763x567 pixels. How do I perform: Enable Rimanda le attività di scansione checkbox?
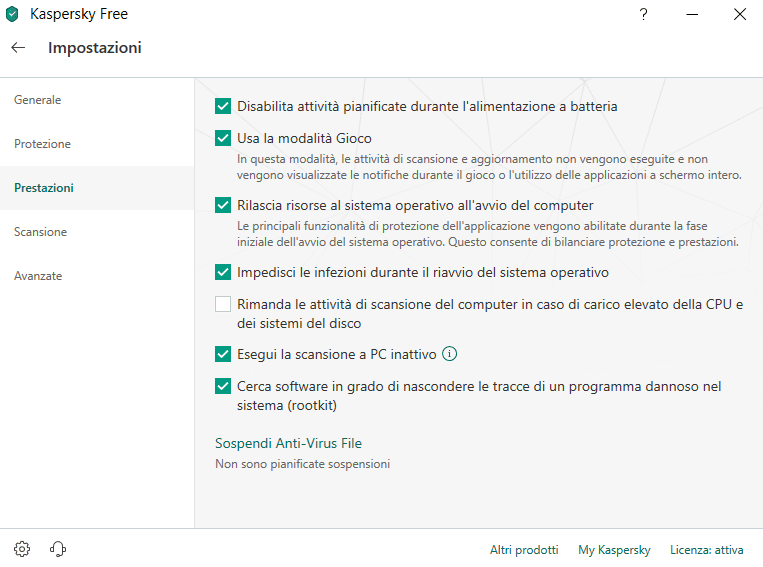pos(223,305)
